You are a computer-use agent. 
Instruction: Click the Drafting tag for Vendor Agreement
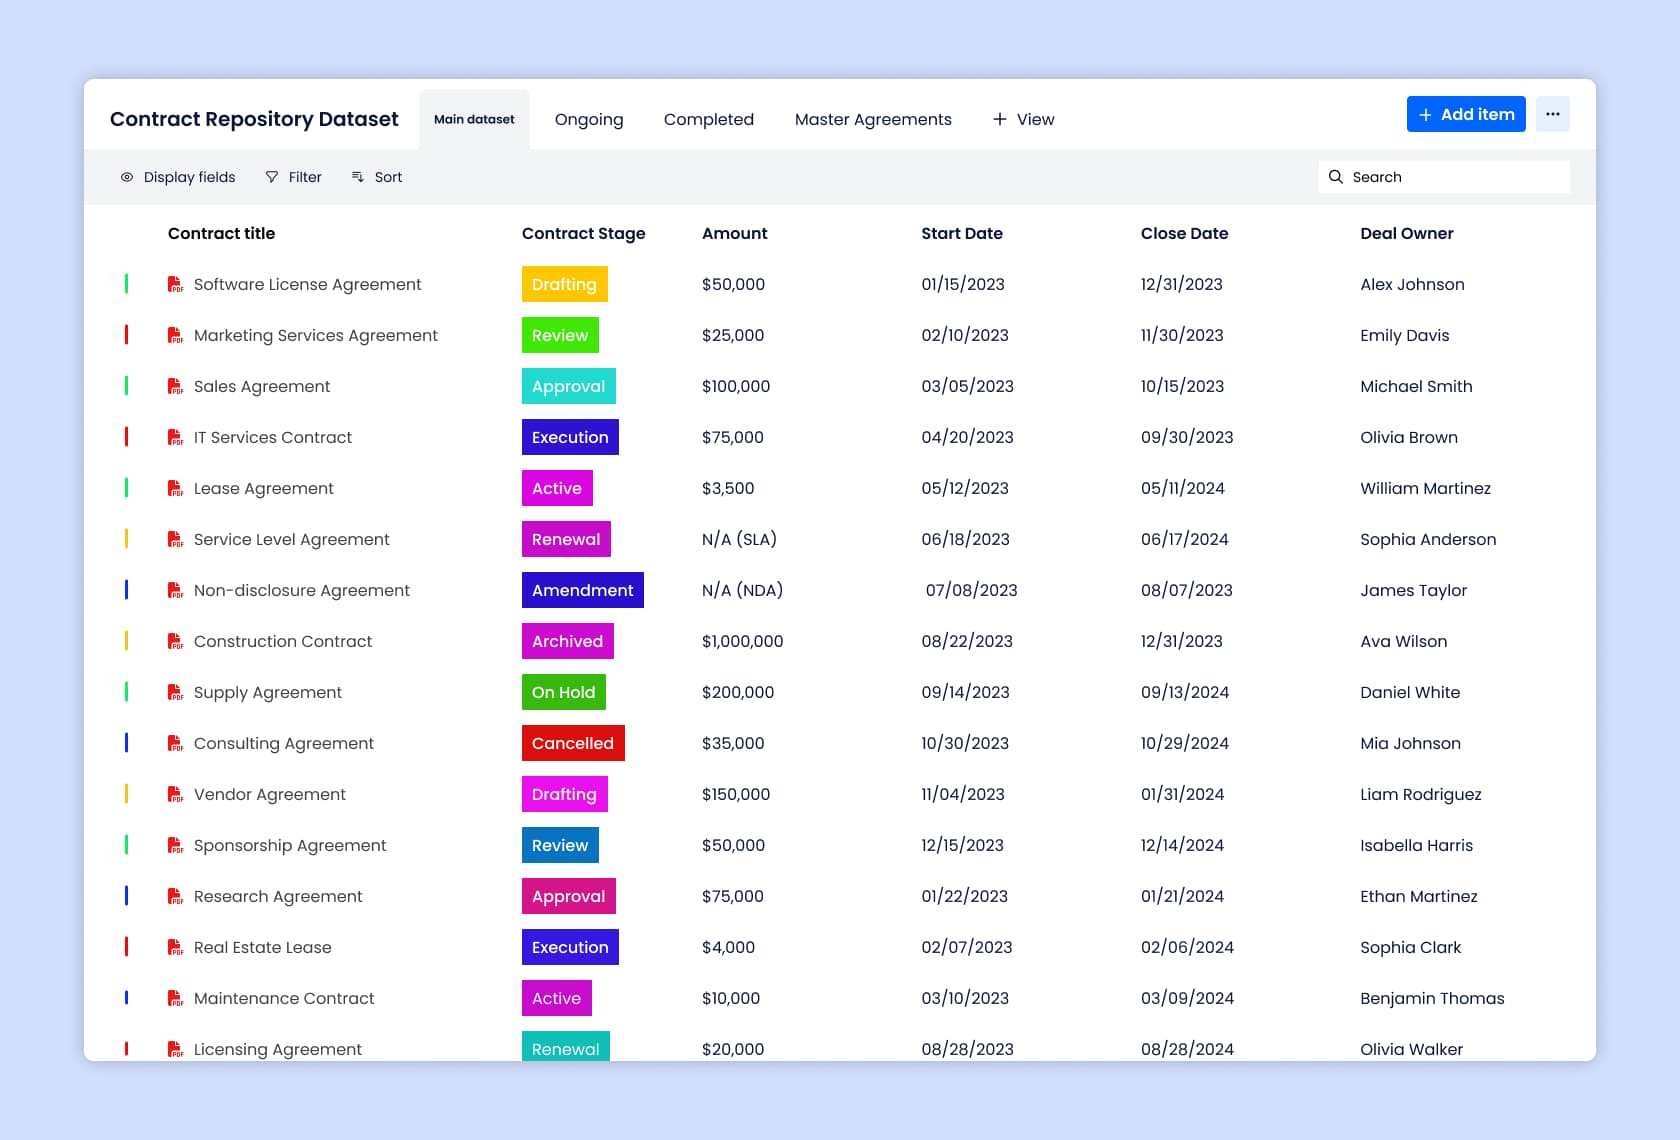click(x=564, y=794)
